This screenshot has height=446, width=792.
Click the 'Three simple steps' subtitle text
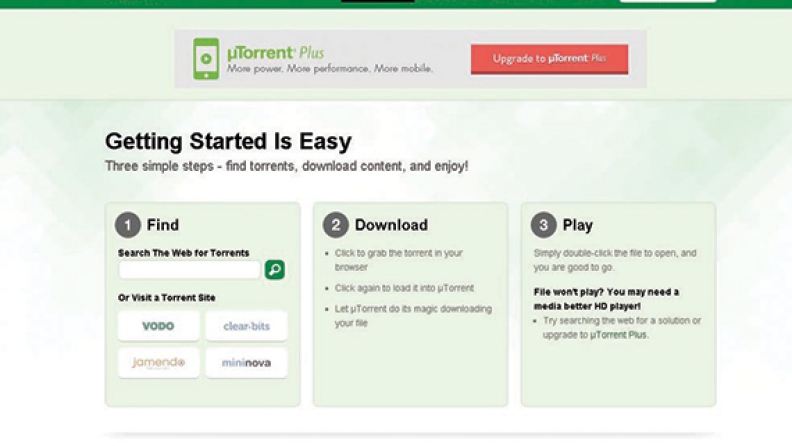[286, 166]
